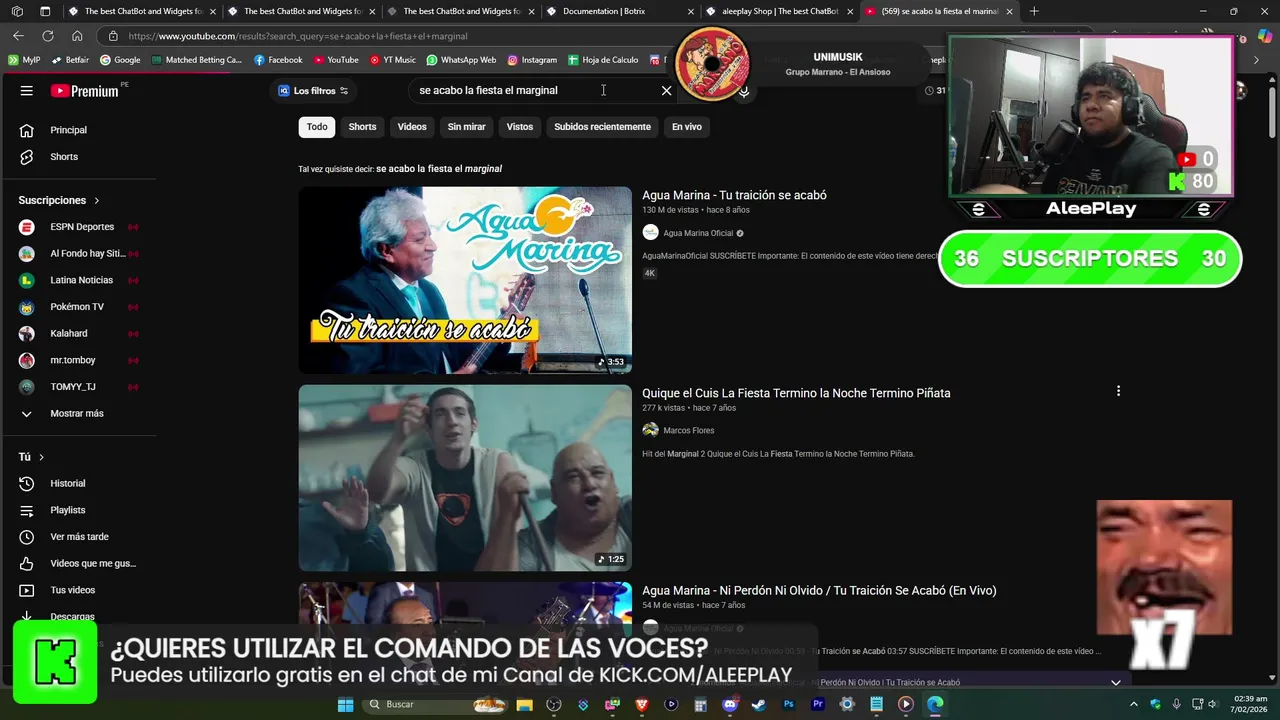This screenshot has width=1280, height=720.
Task: Open WhatsApp Web bookmark
Action: pos(461,60)
